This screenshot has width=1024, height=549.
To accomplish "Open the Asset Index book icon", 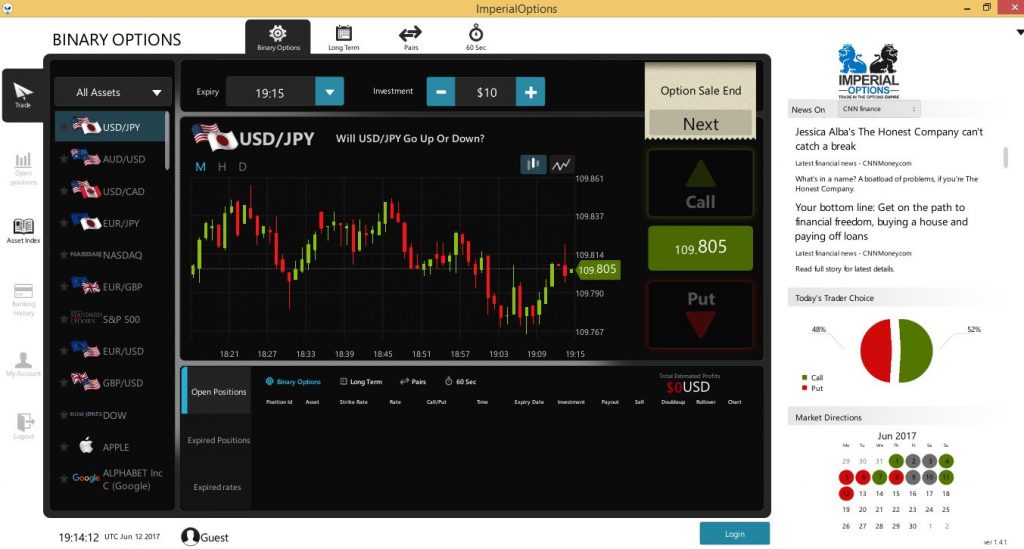I will coord(23,231).
